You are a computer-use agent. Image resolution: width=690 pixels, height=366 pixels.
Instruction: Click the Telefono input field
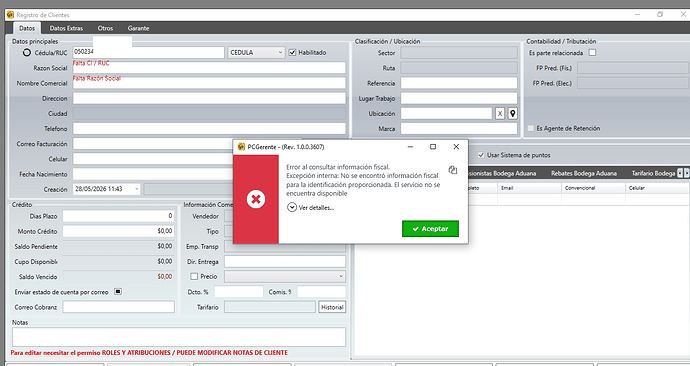tap(209, 128)
